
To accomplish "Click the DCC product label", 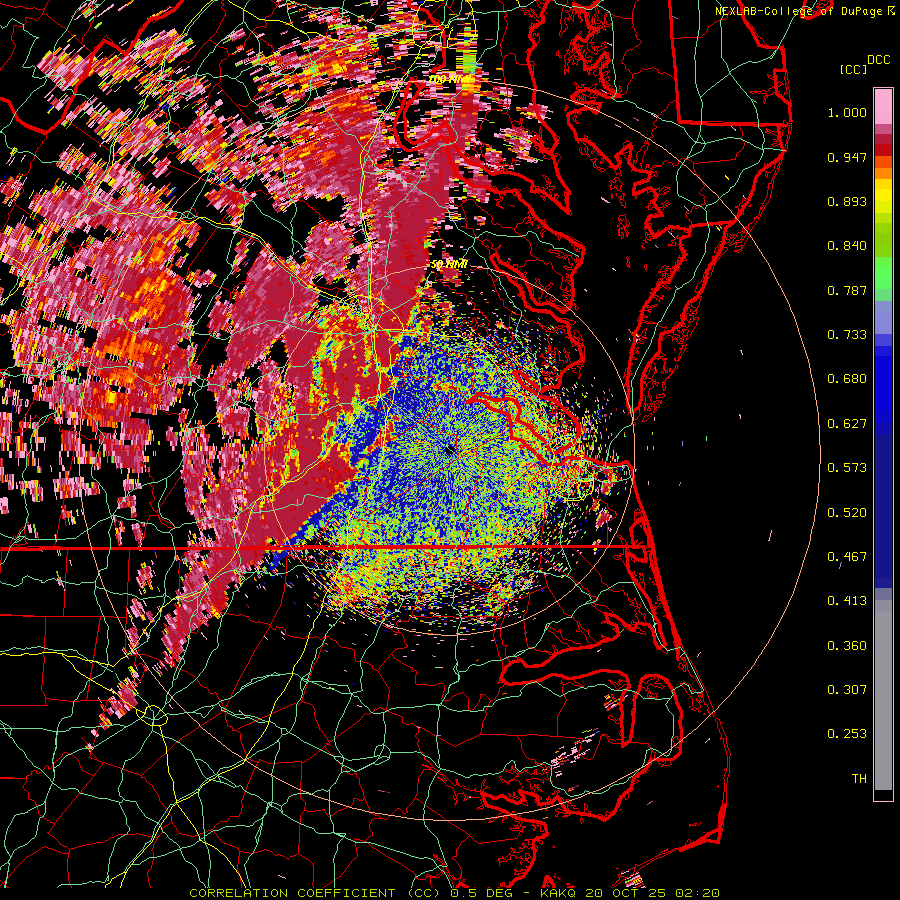I will (x=878, y=60).
